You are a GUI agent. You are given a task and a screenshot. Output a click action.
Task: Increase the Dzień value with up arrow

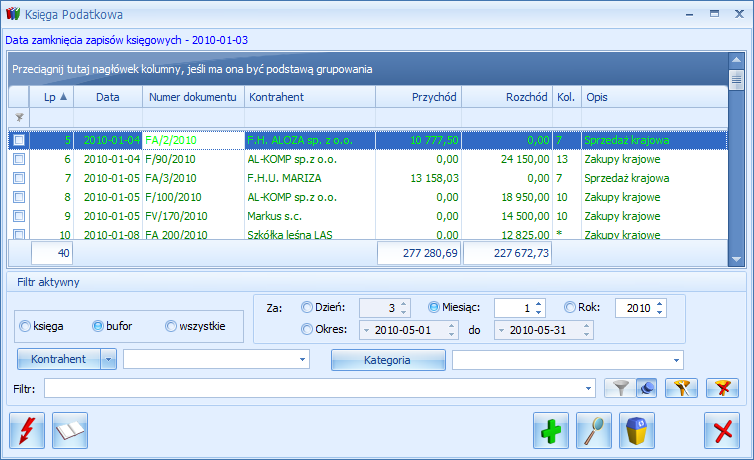click(x=403, y=304)
